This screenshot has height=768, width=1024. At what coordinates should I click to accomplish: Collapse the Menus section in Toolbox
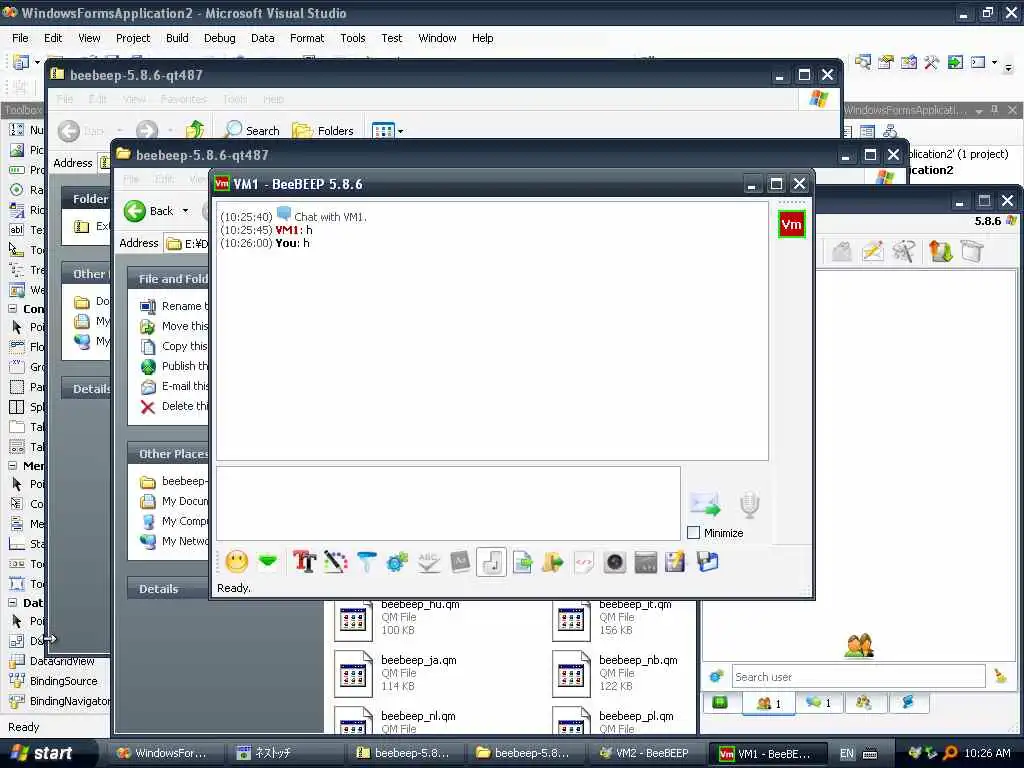pos(12,466)
